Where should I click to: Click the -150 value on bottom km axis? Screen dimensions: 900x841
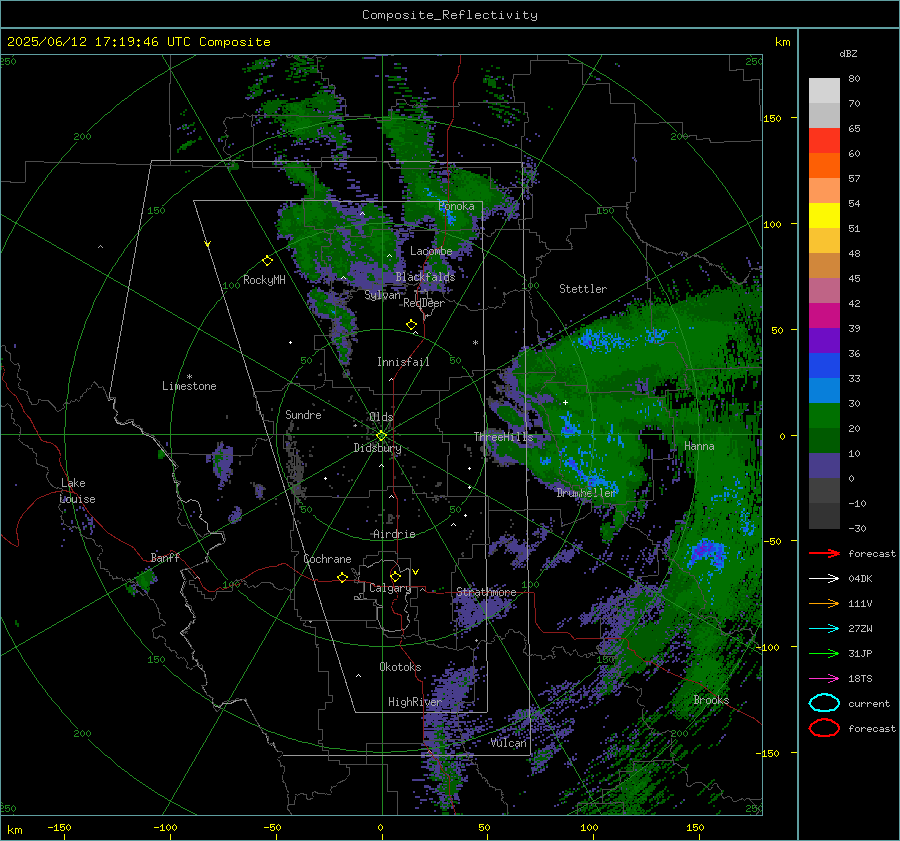tap(60, 828)
